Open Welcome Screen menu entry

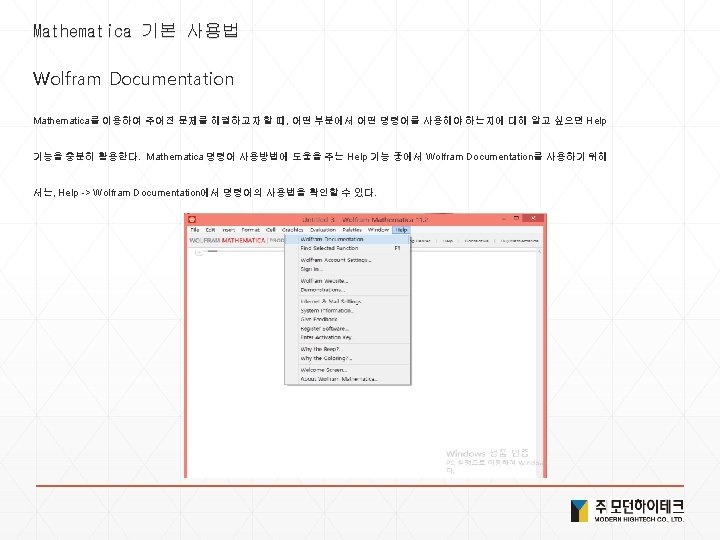(348, 370)
